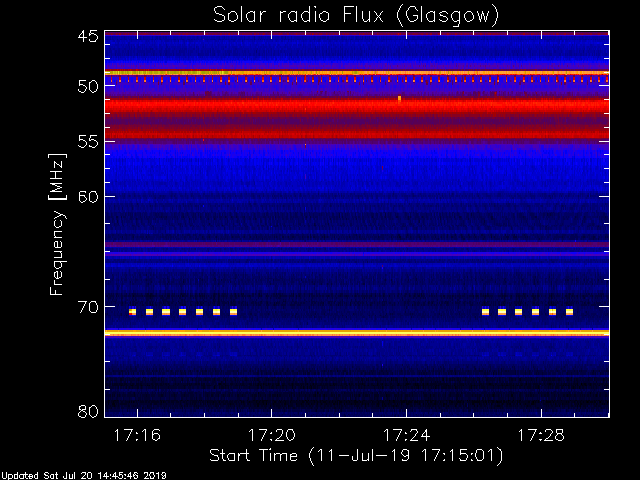
Task: Click the '70' frequency tick label
Action: pyautogui.click(x=88, y=307)
